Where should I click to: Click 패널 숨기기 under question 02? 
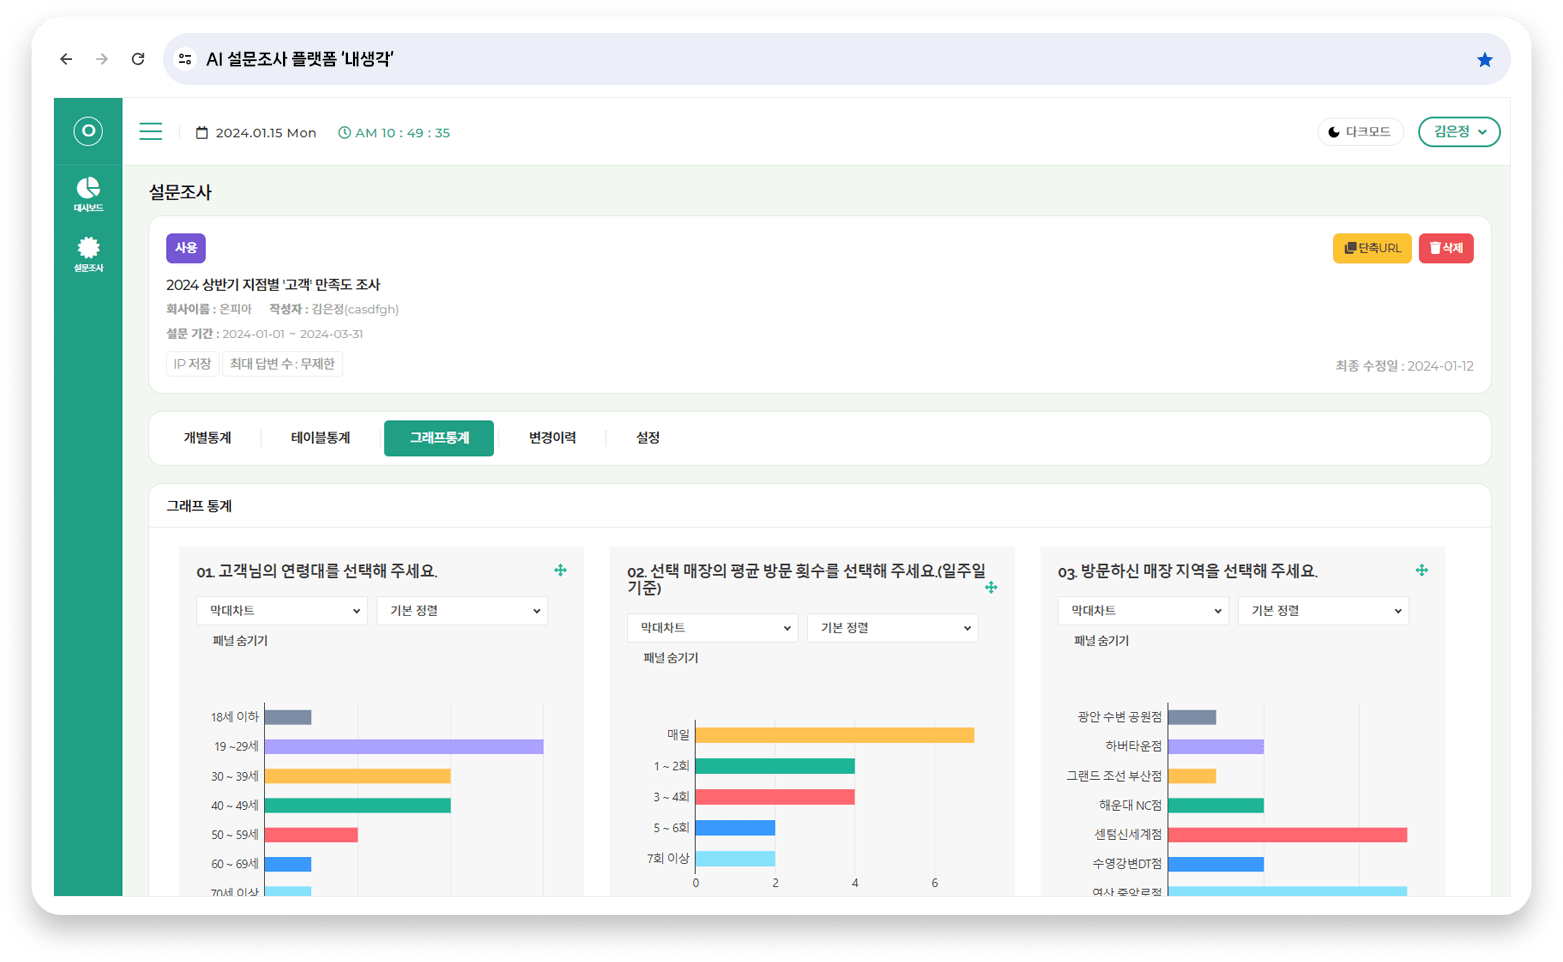pyautogui.click(x=671, y=658)
